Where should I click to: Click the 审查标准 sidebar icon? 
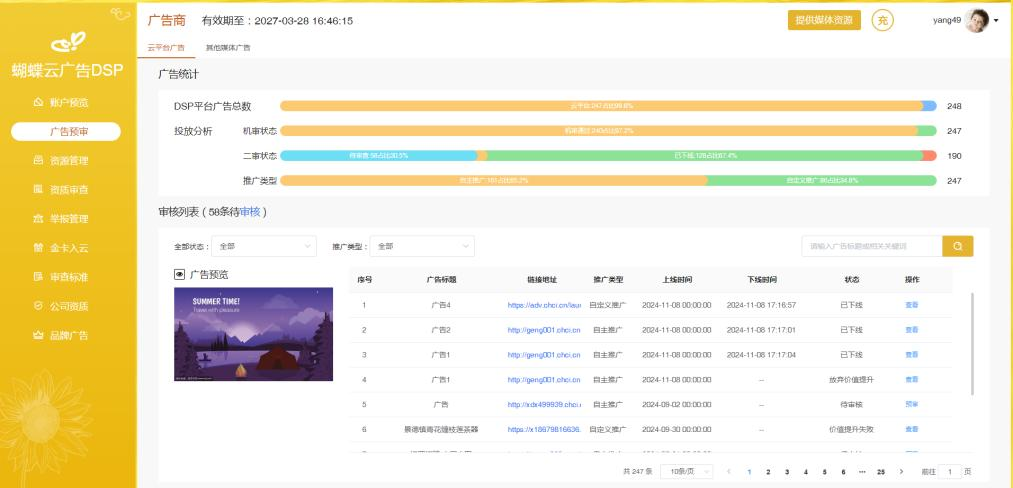click(x=38, y=277)
